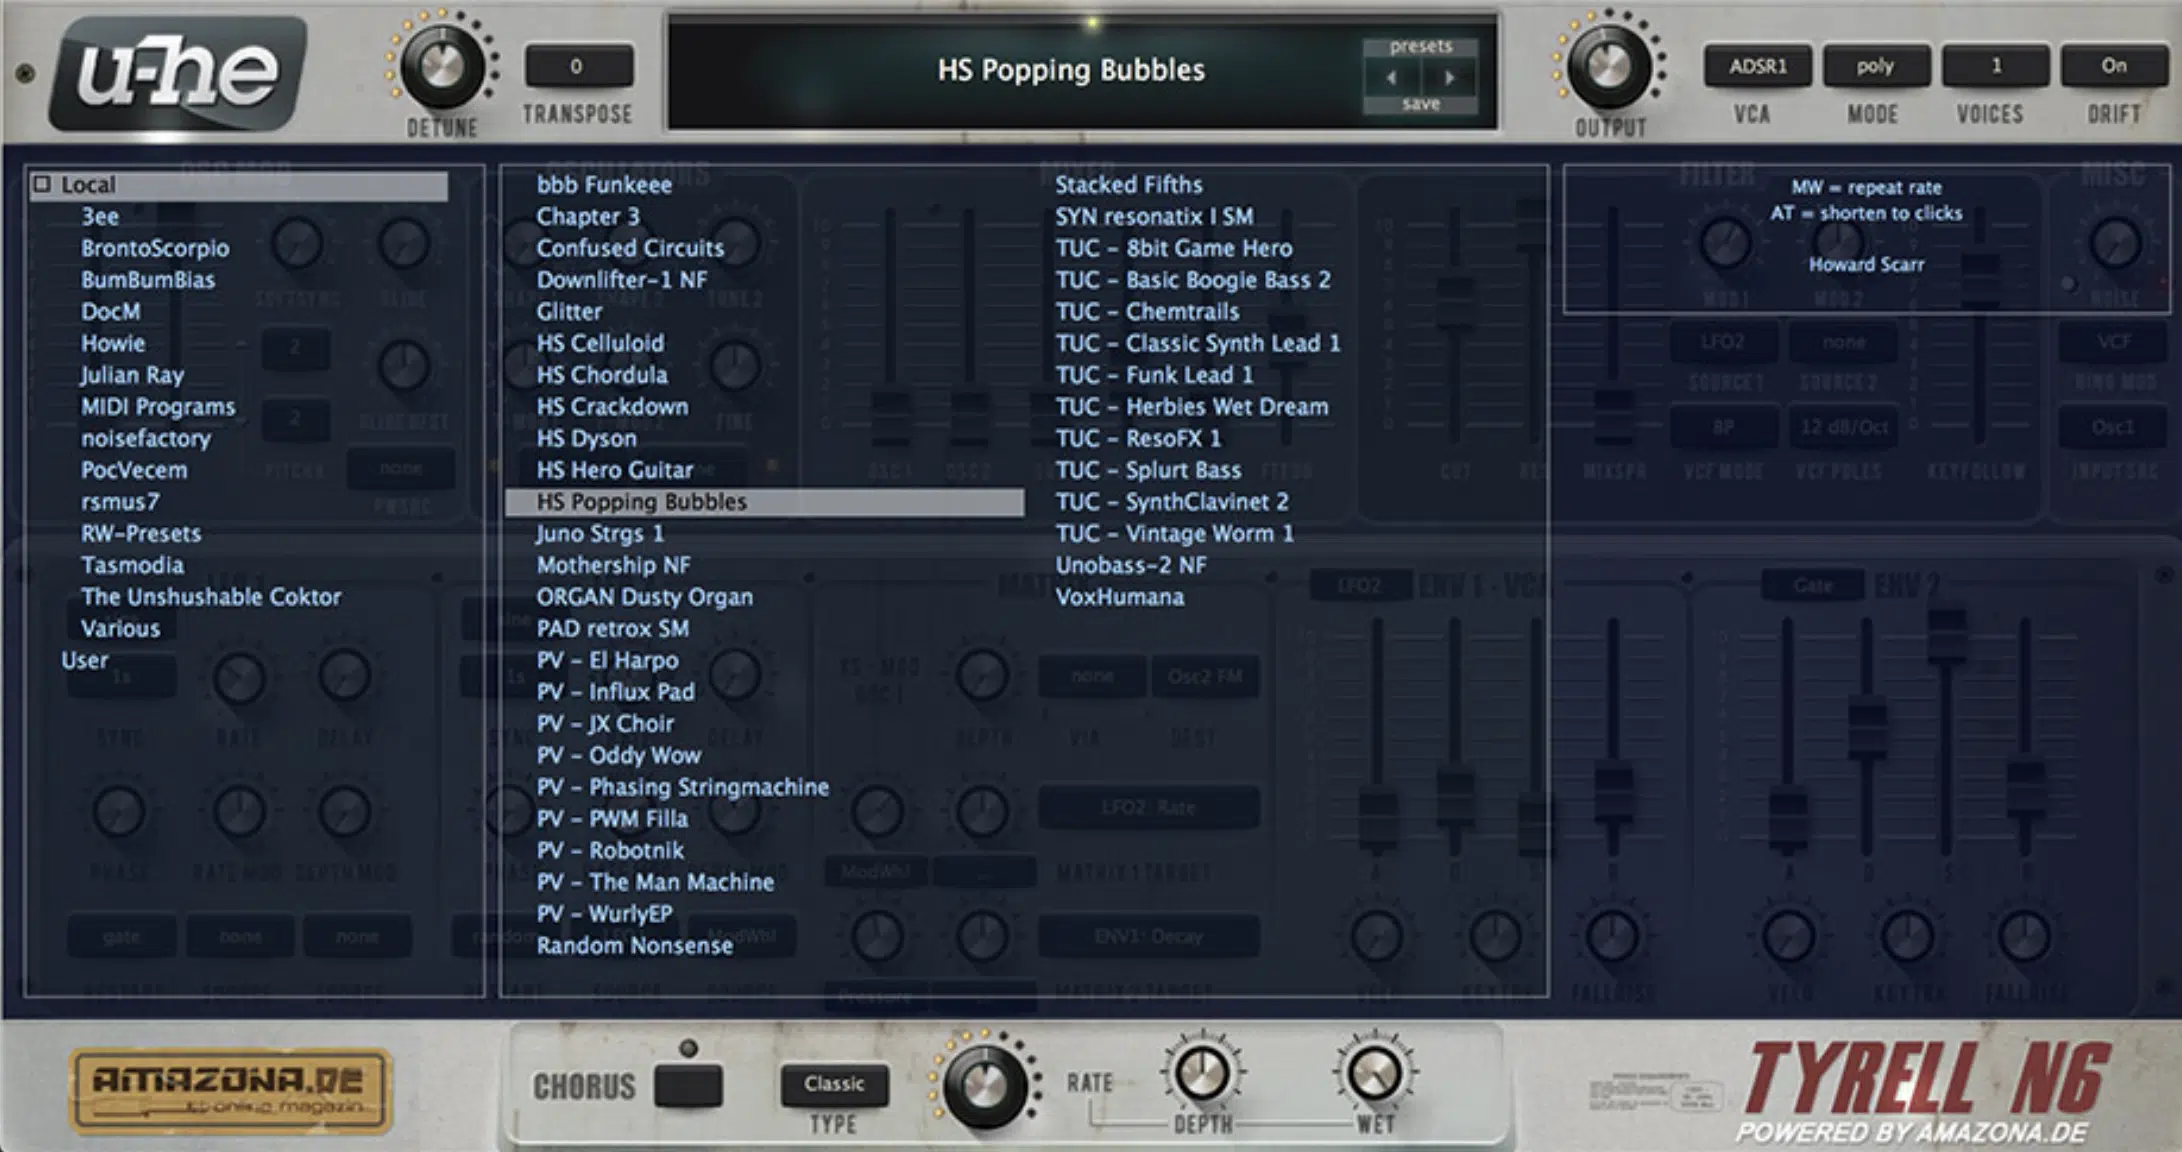Image resolution: width=2182 pixels, height=1152 pixels.
Task: Load the bbb Funkeee preset
Action: (604, 185)
